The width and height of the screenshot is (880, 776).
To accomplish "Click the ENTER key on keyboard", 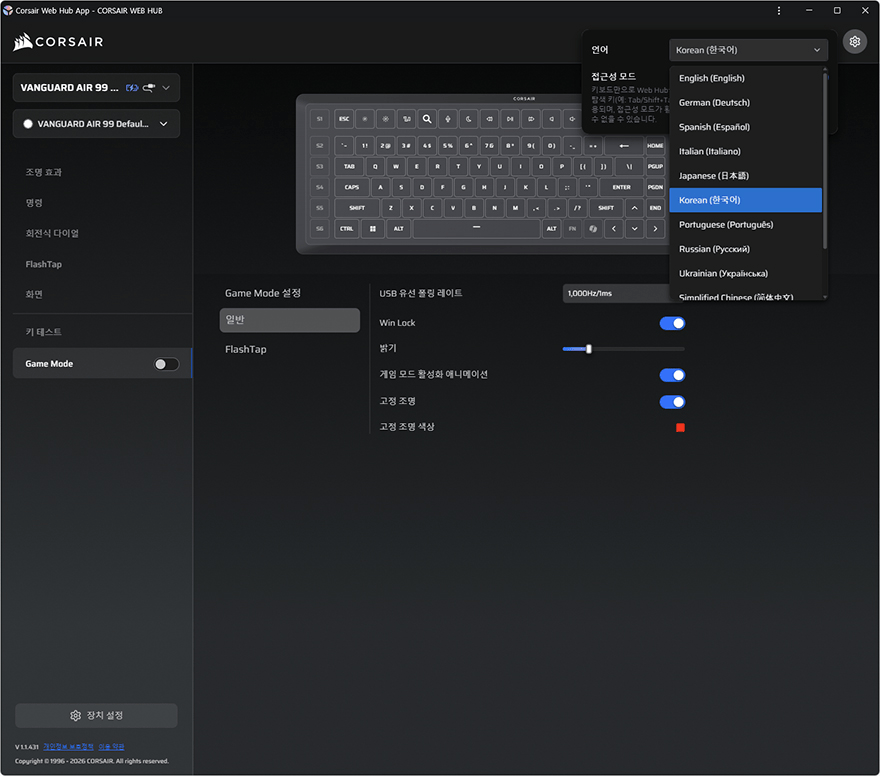I will pyautogui.click(x=621, y=187).
